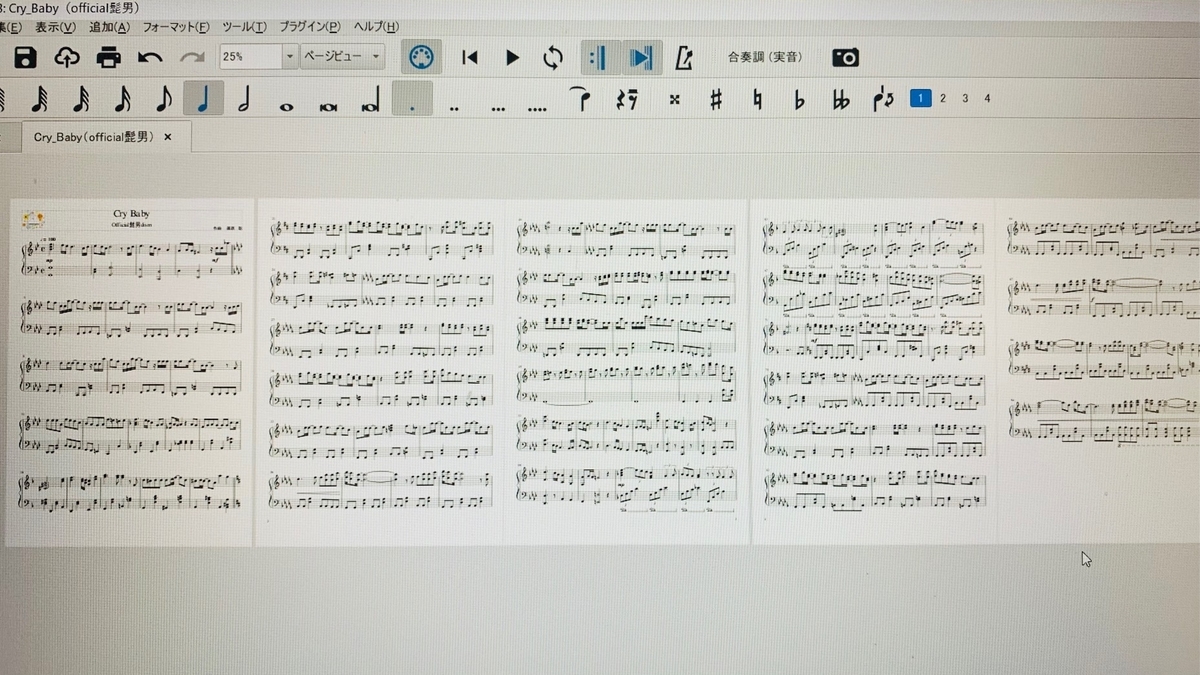Viewport: 1200px width, 675px height.
Task: Click the Save score icon
Action: [25, 57]
